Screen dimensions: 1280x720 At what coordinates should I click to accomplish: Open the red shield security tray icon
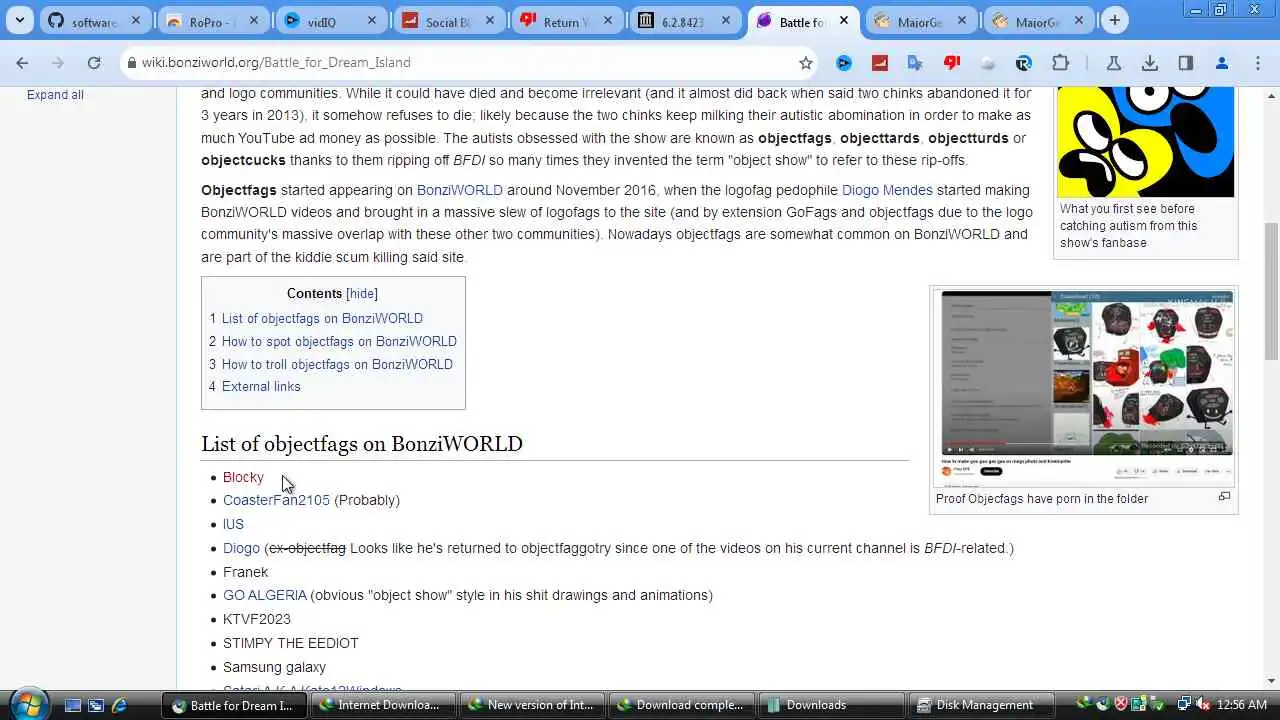point(1121,705)
